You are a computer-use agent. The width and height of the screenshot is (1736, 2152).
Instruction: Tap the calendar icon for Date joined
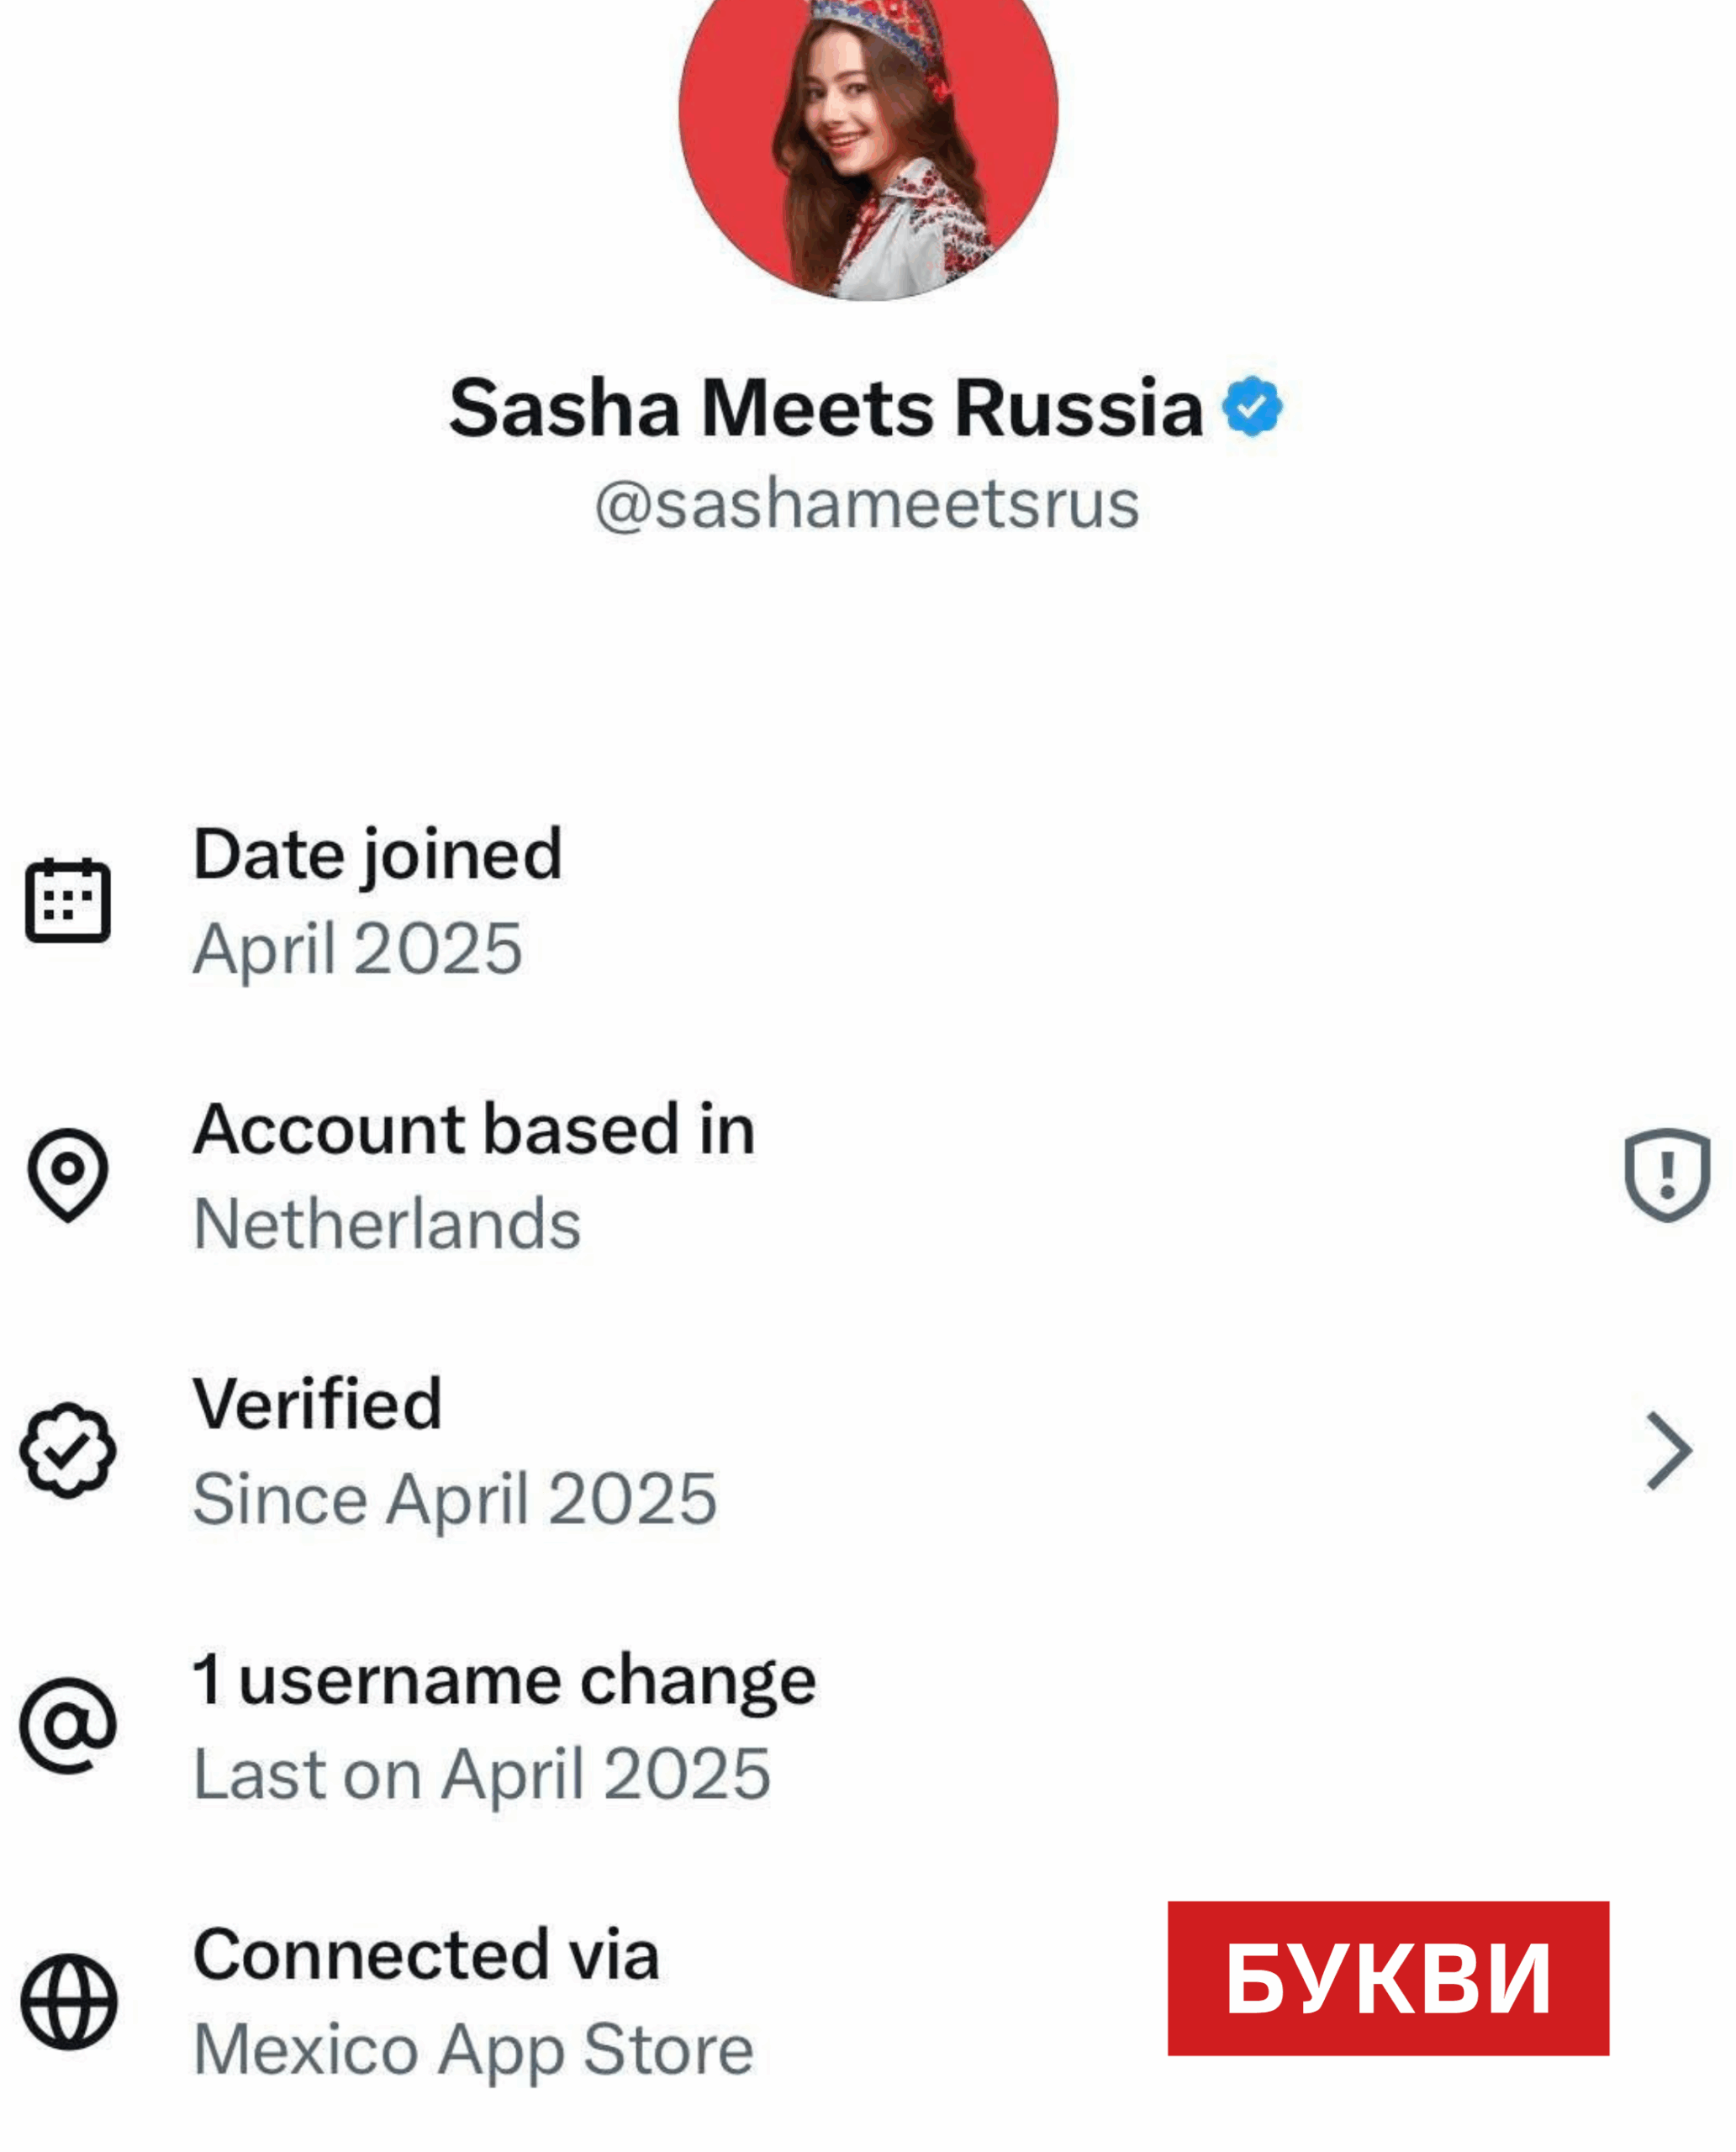pos(68,900)
